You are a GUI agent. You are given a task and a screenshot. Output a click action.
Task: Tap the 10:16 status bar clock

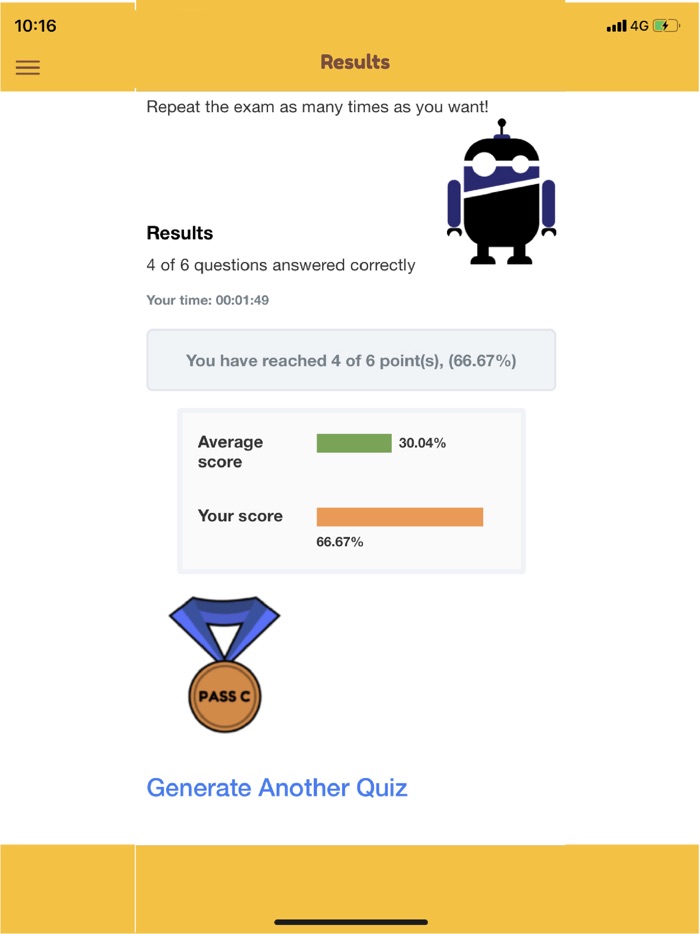click(x=36, y=26)
